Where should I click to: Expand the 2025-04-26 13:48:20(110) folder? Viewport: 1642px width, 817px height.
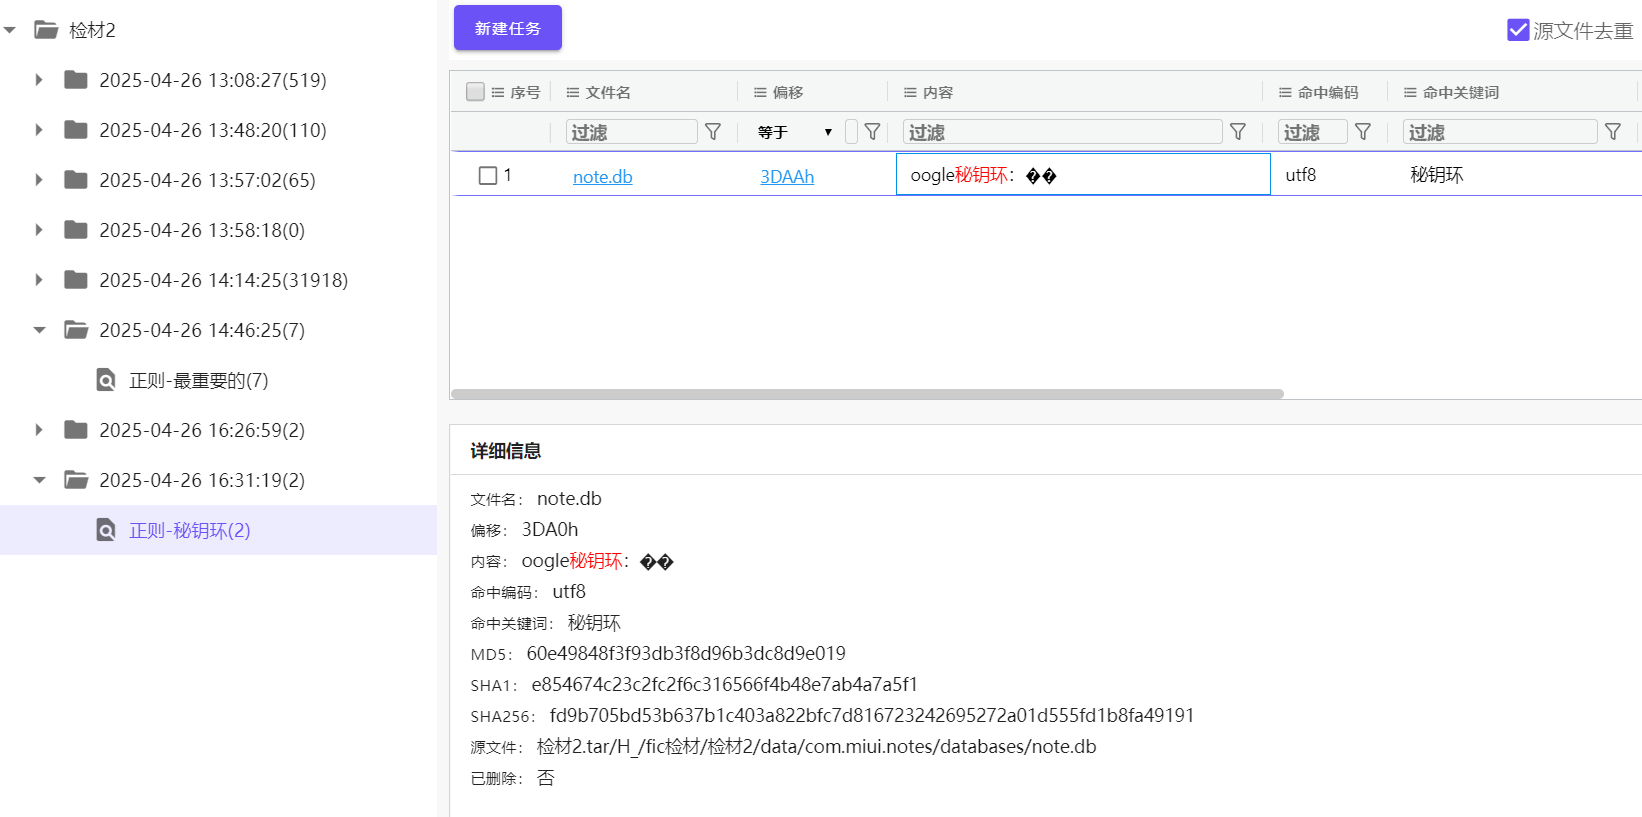39,130
